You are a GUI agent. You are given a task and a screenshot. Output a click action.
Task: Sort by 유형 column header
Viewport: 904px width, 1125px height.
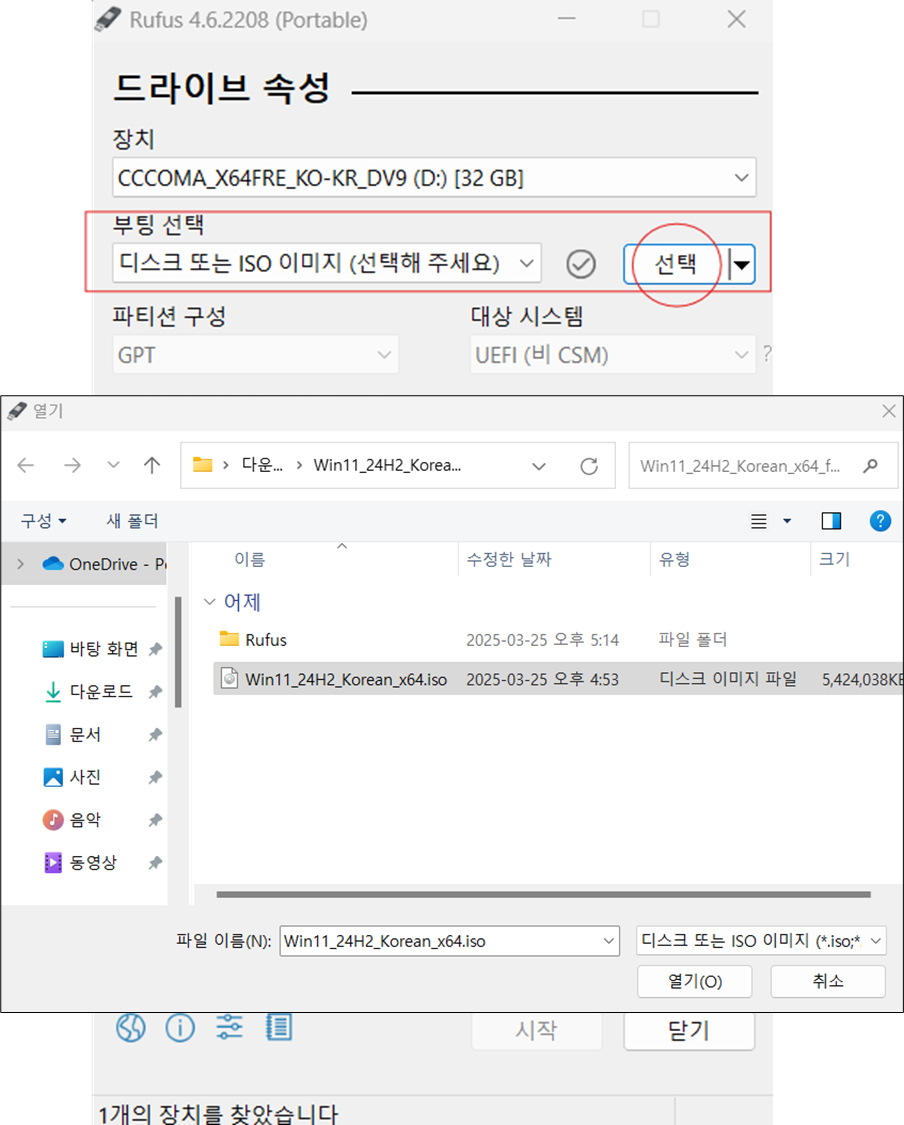[x=674, y=559]
